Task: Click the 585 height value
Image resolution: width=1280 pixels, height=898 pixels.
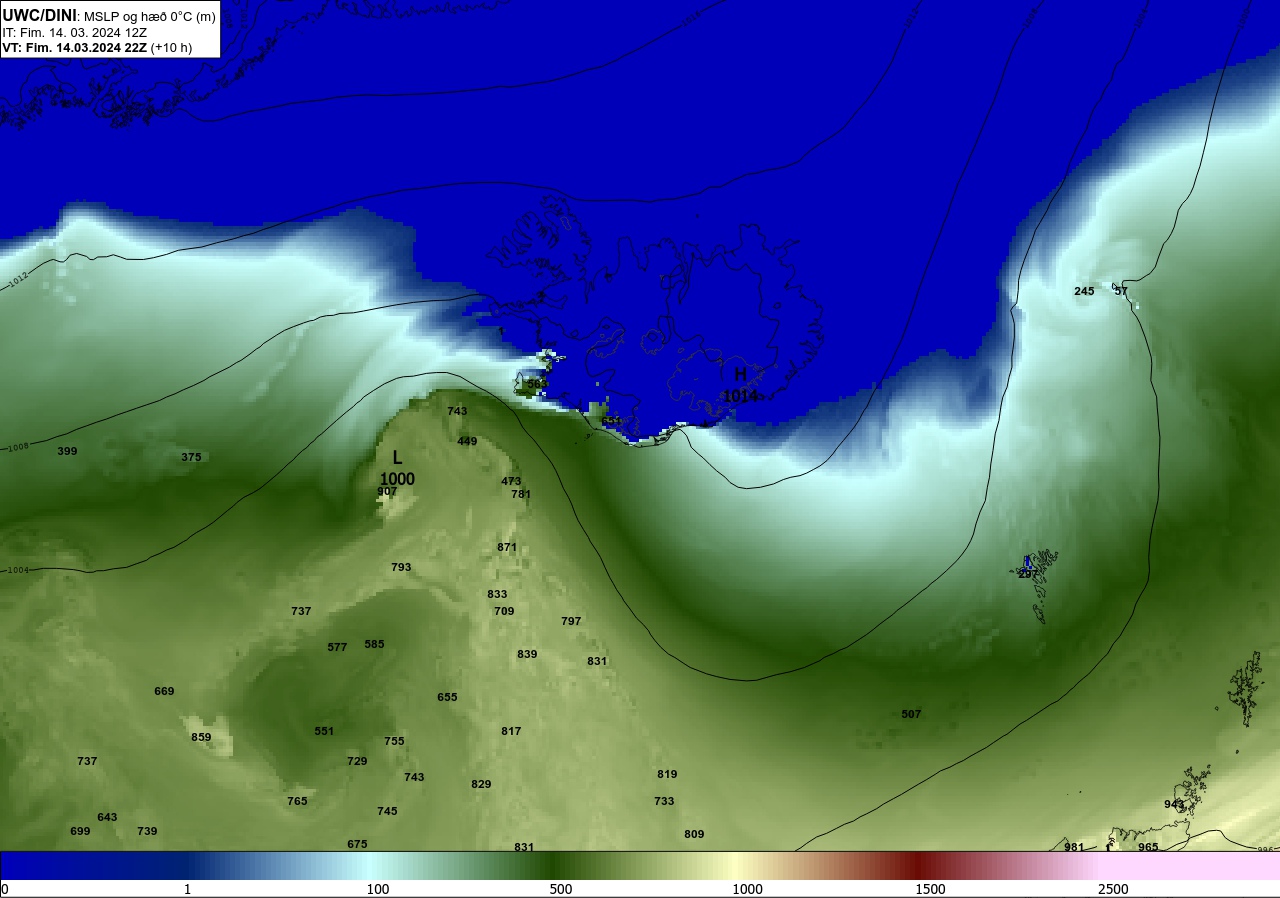Action: point(374,644)
